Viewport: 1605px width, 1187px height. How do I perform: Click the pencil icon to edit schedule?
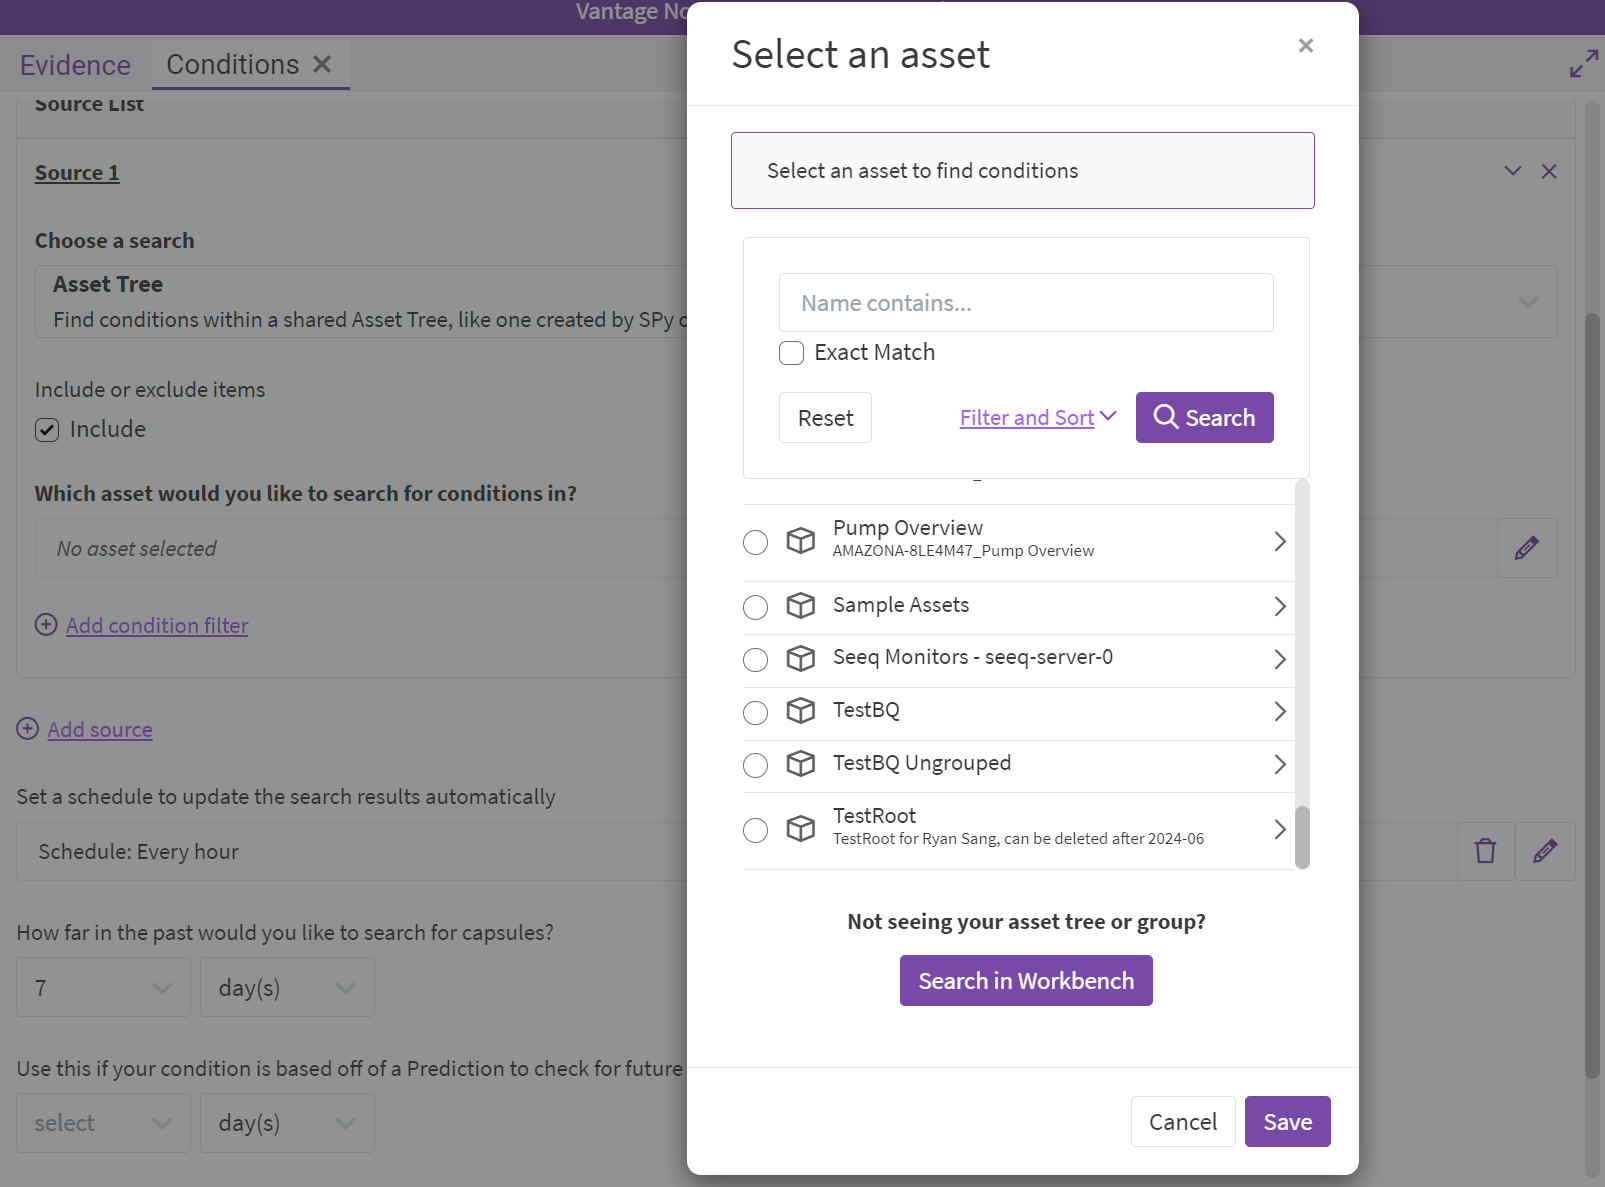[1544, 851]
